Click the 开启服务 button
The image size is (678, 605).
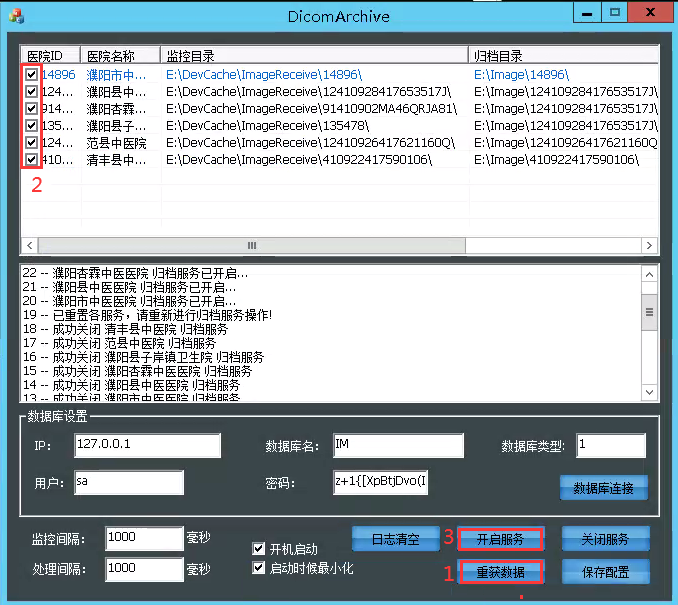pyautogui.click(x=501, y=538)
